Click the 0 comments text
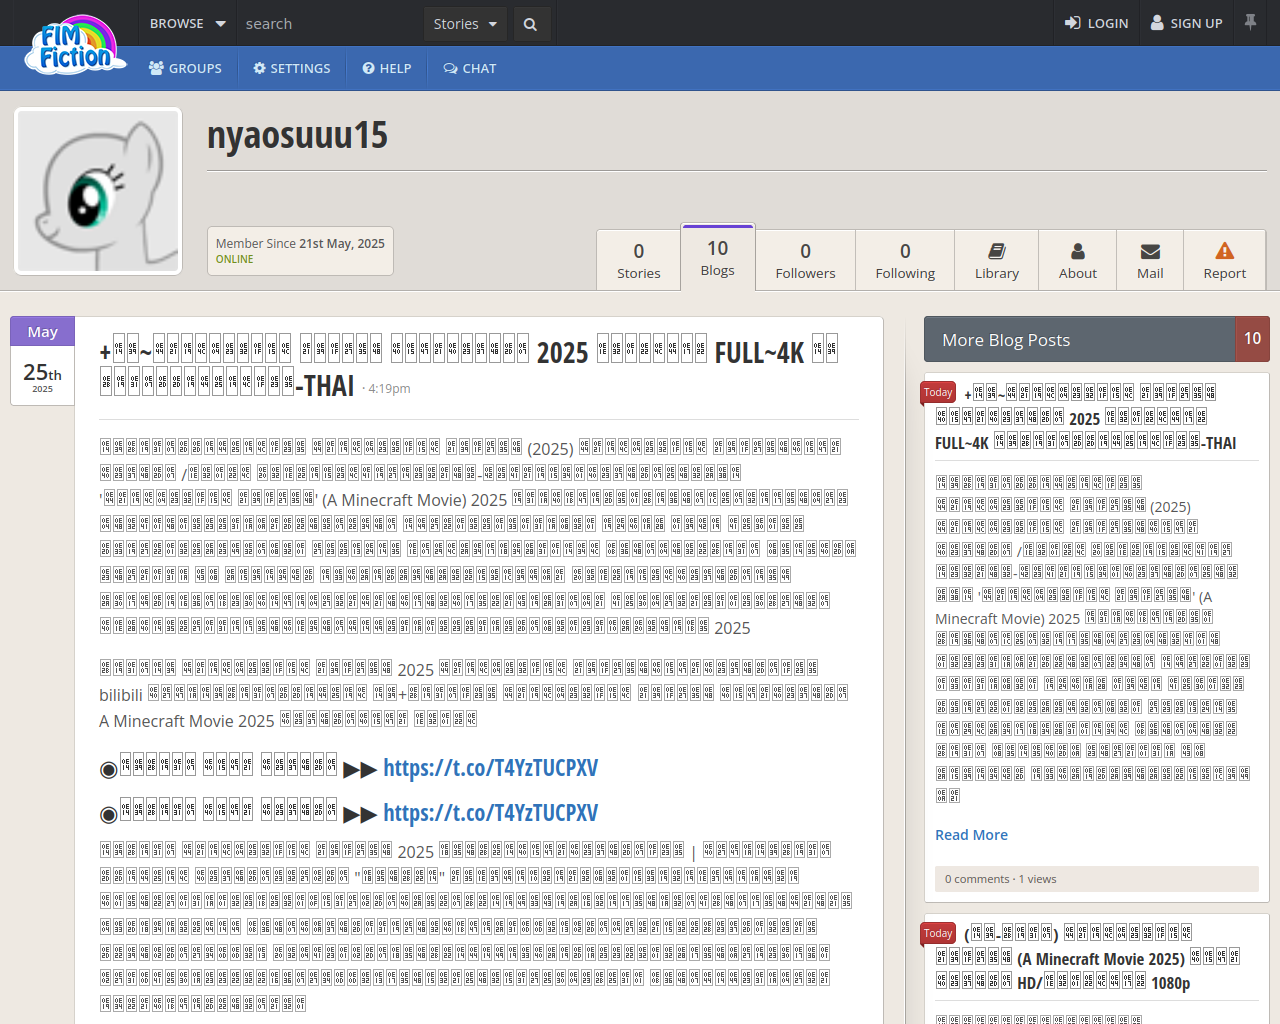1280x1024 pixels. [977, 879]
